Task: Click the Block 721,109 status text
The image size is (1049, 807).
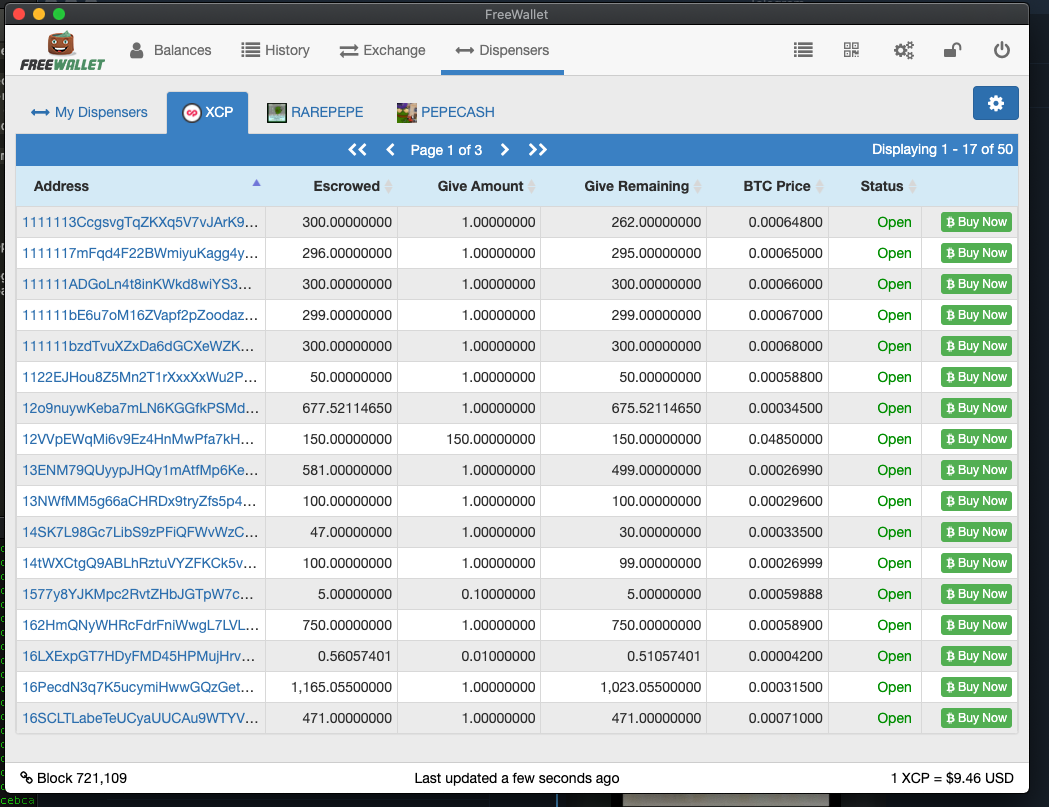Action: coord(82,778)
